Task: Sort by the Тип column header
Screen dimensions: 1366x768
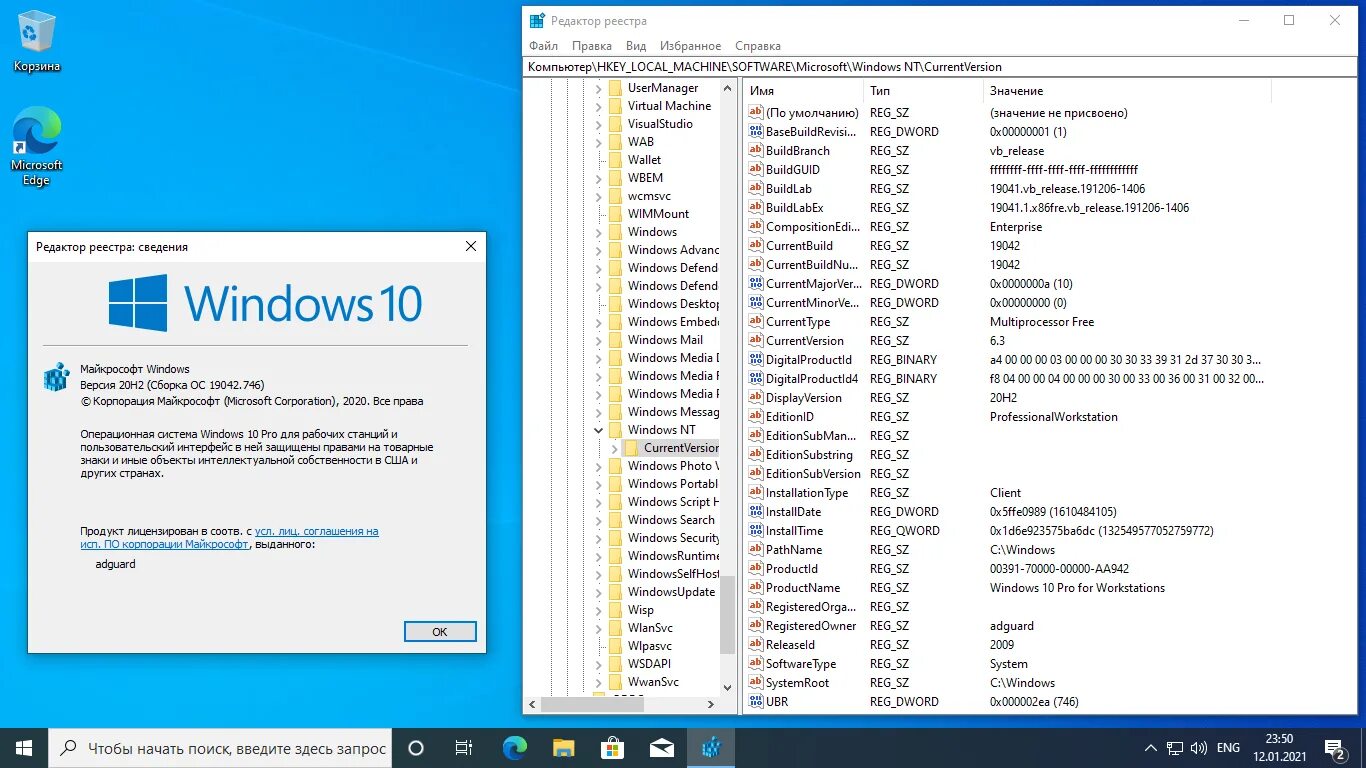Action: tap(923, 91)
